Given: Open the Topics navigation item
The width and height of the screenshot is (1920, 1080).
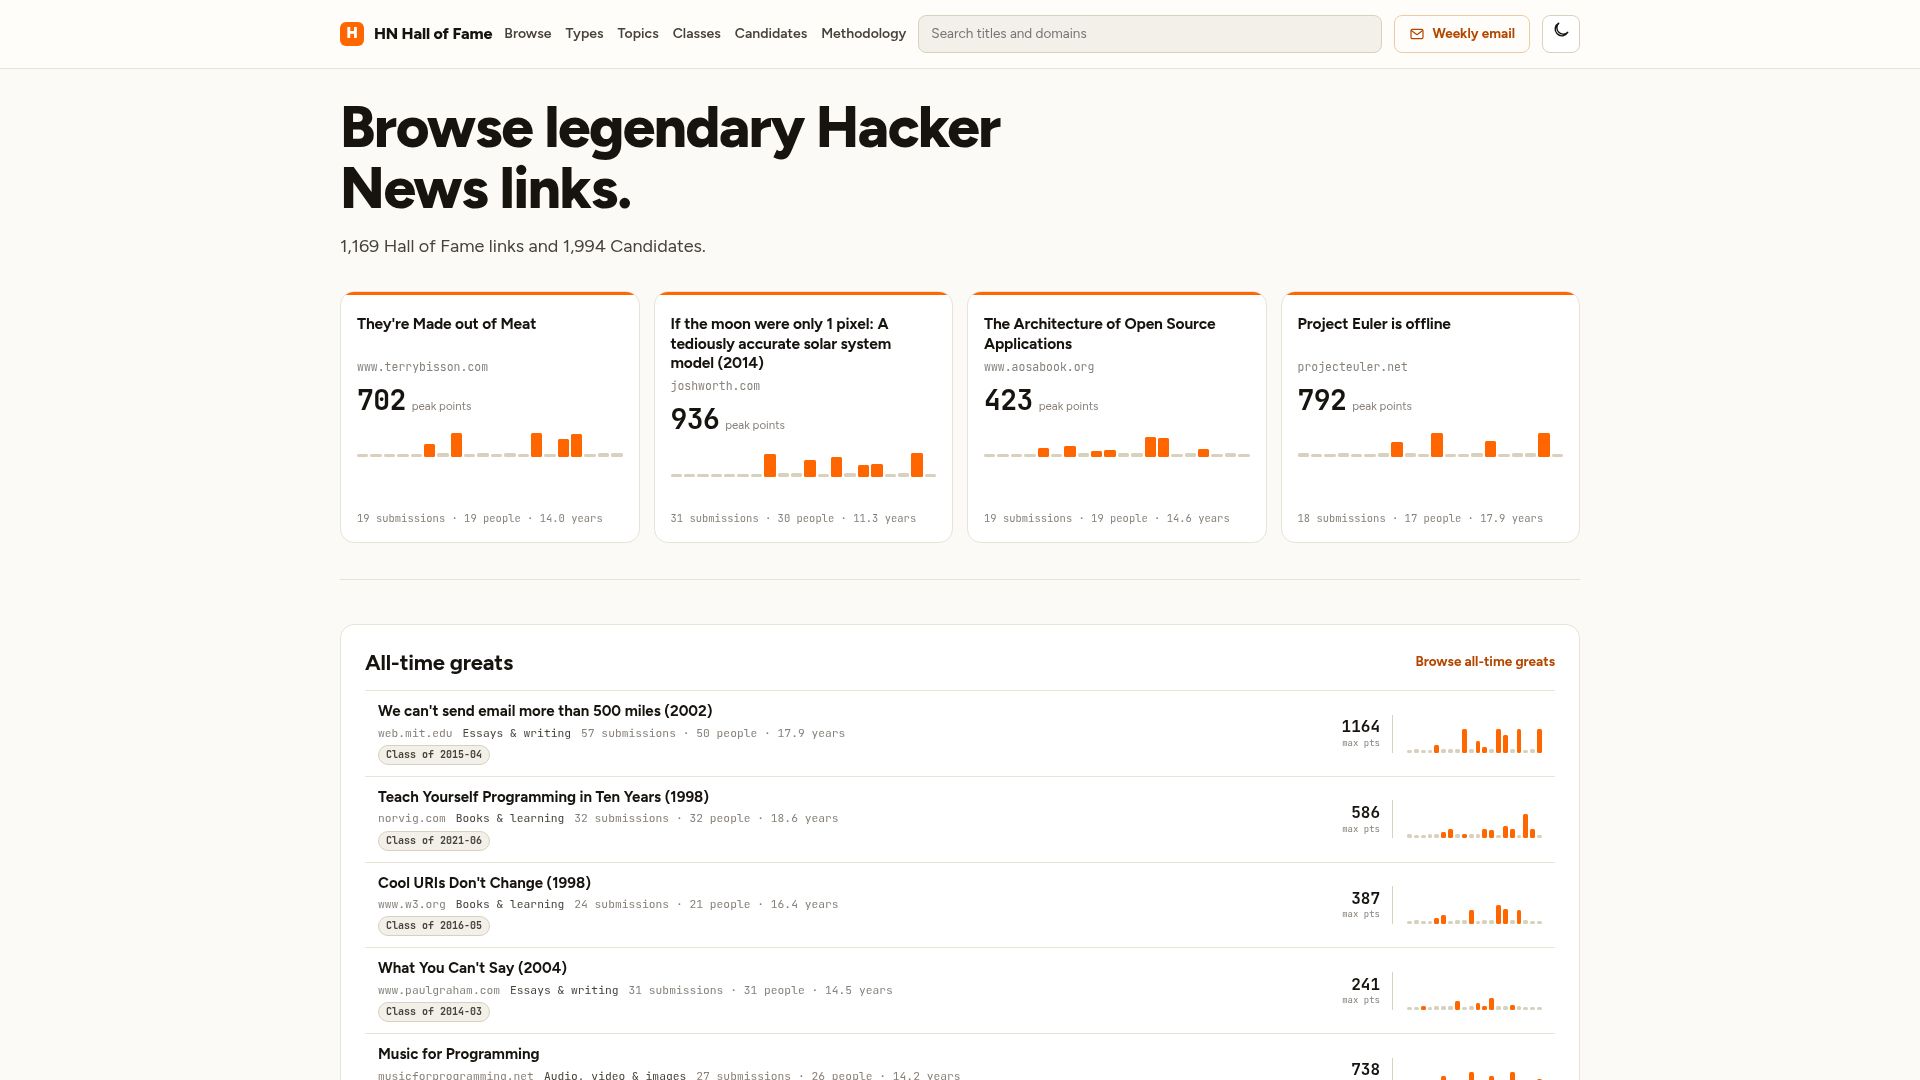Looking at the screenshot, I should point(638,34).
